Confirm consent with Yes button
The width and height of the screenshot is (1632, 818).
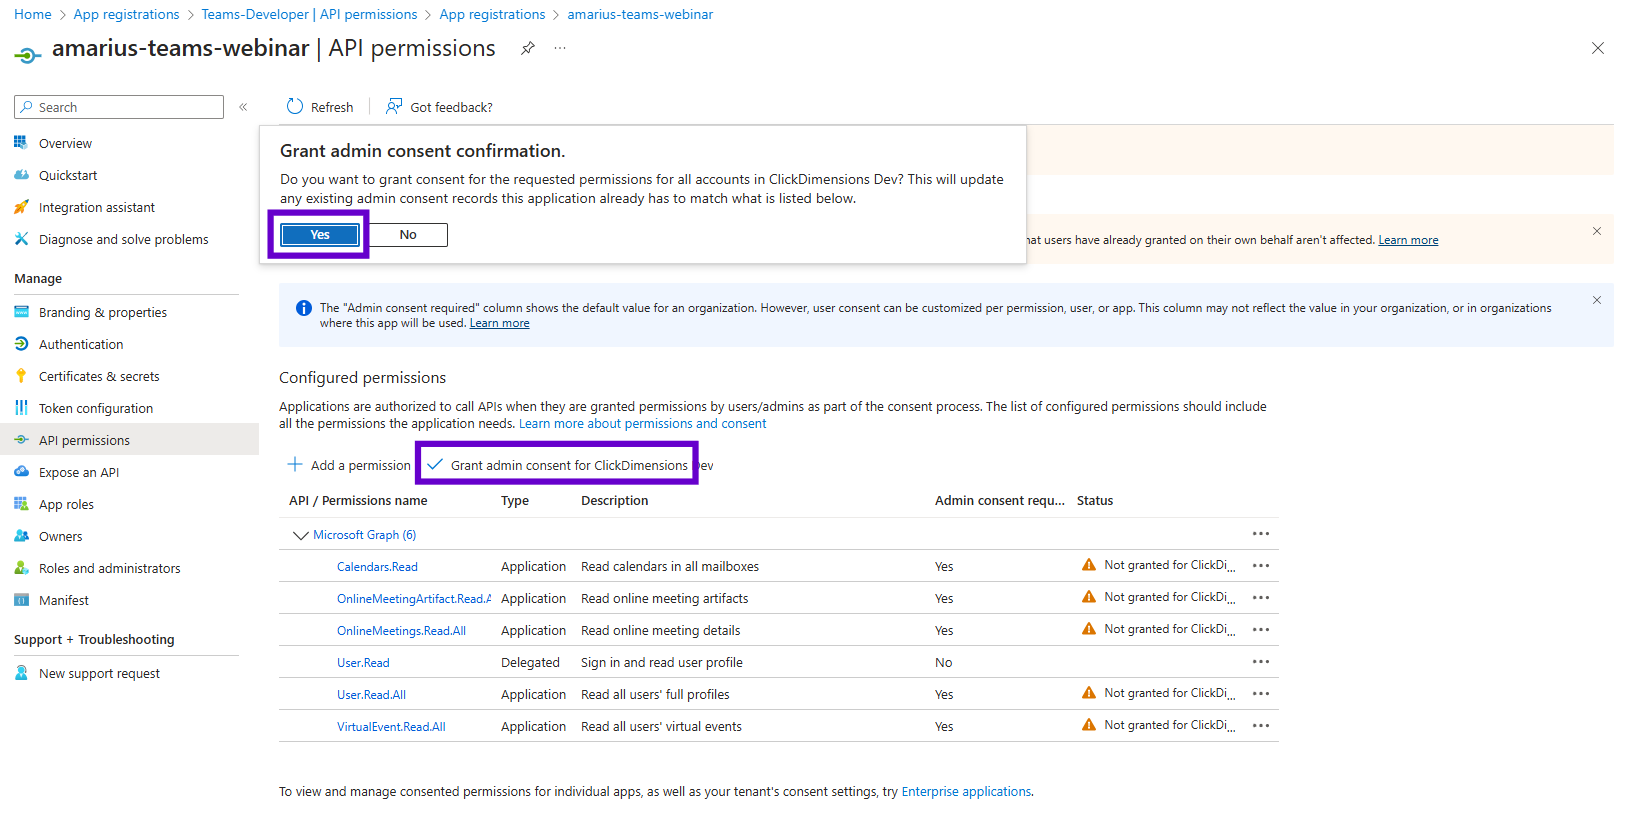pyautogui.click(x=320, y=234)
